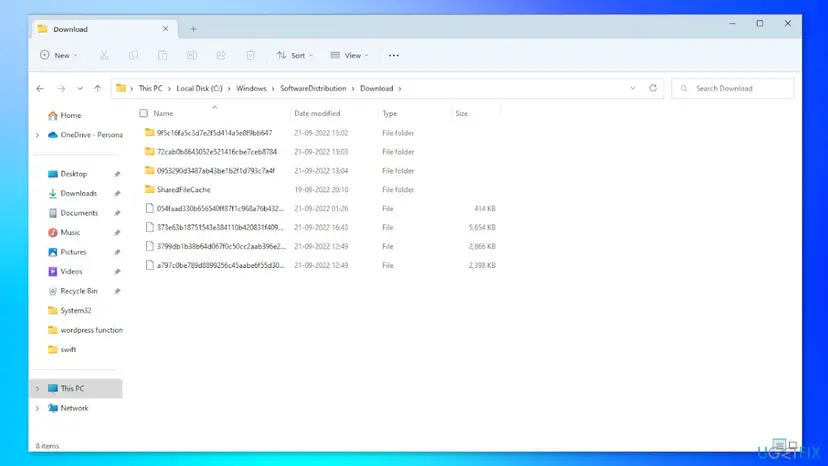This screenshot has height=466, width=828.
Task: Expand the This PC tree node
Action: pyautogui.click(x=37, y=389)
